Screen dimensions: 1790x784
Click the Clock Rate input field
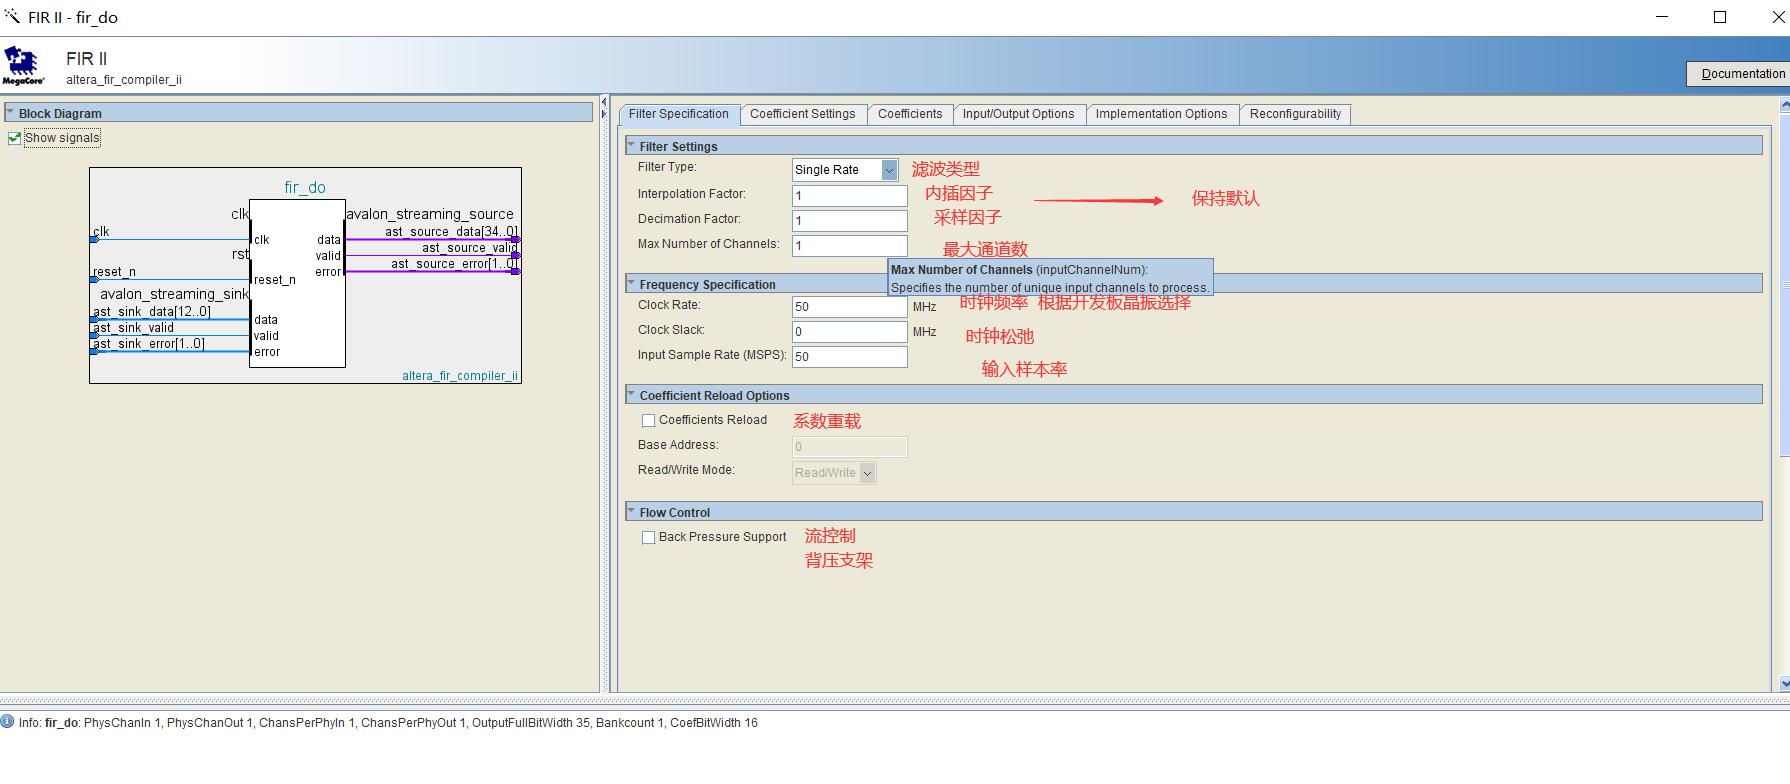click(850, 307)
